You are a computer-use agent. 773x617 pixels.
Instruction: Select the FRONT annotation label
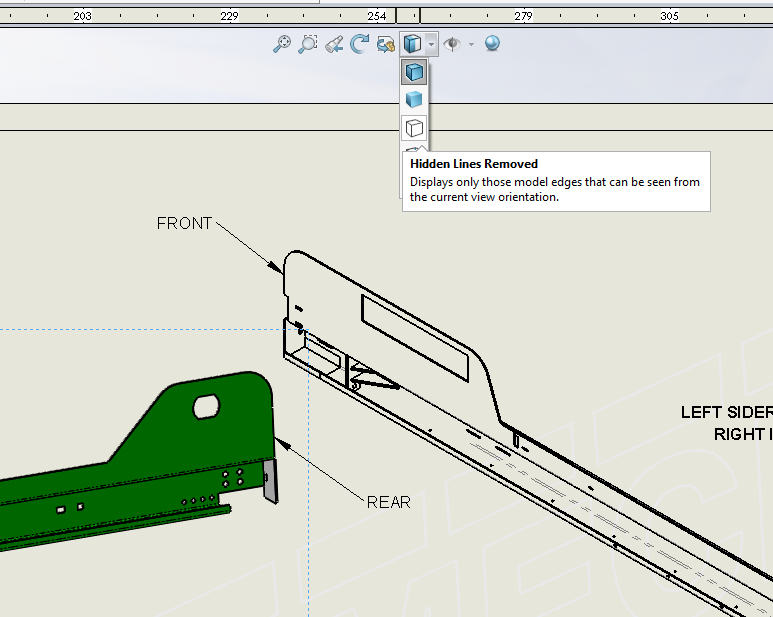tap(184, 223)
